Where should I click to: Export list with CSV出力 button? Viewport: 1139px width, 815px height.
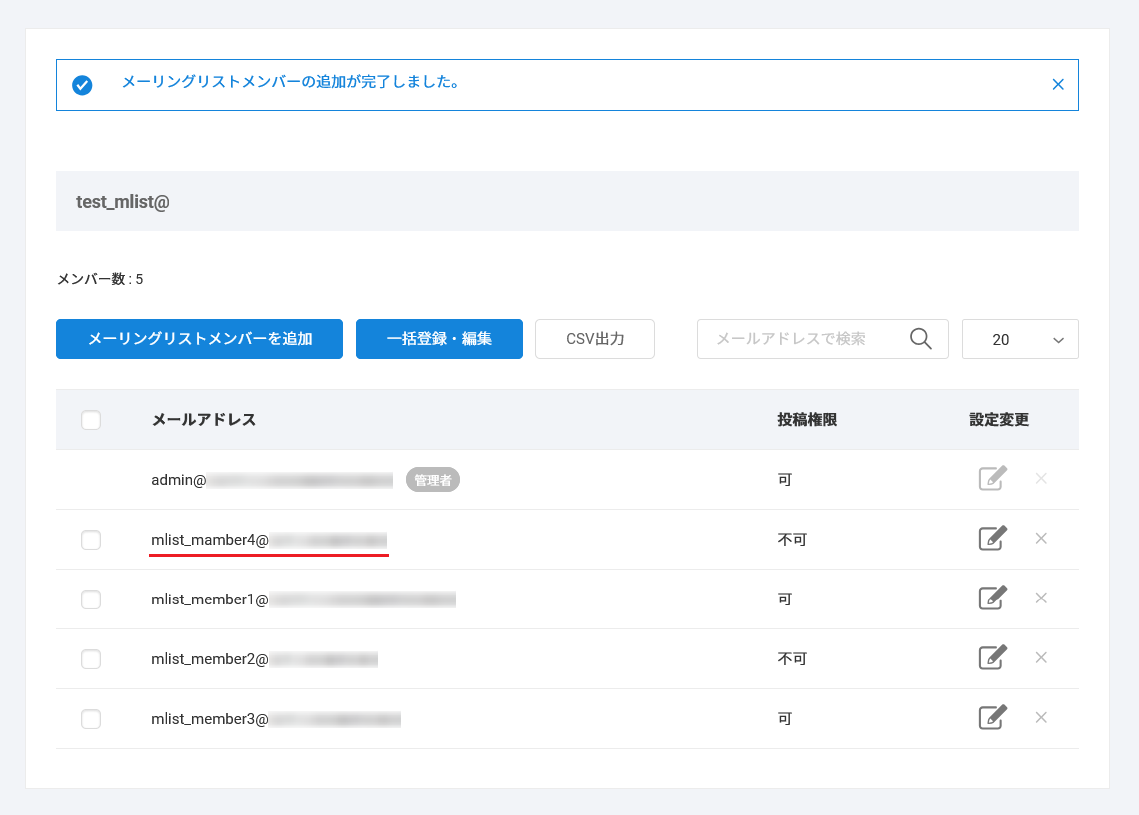595,339
